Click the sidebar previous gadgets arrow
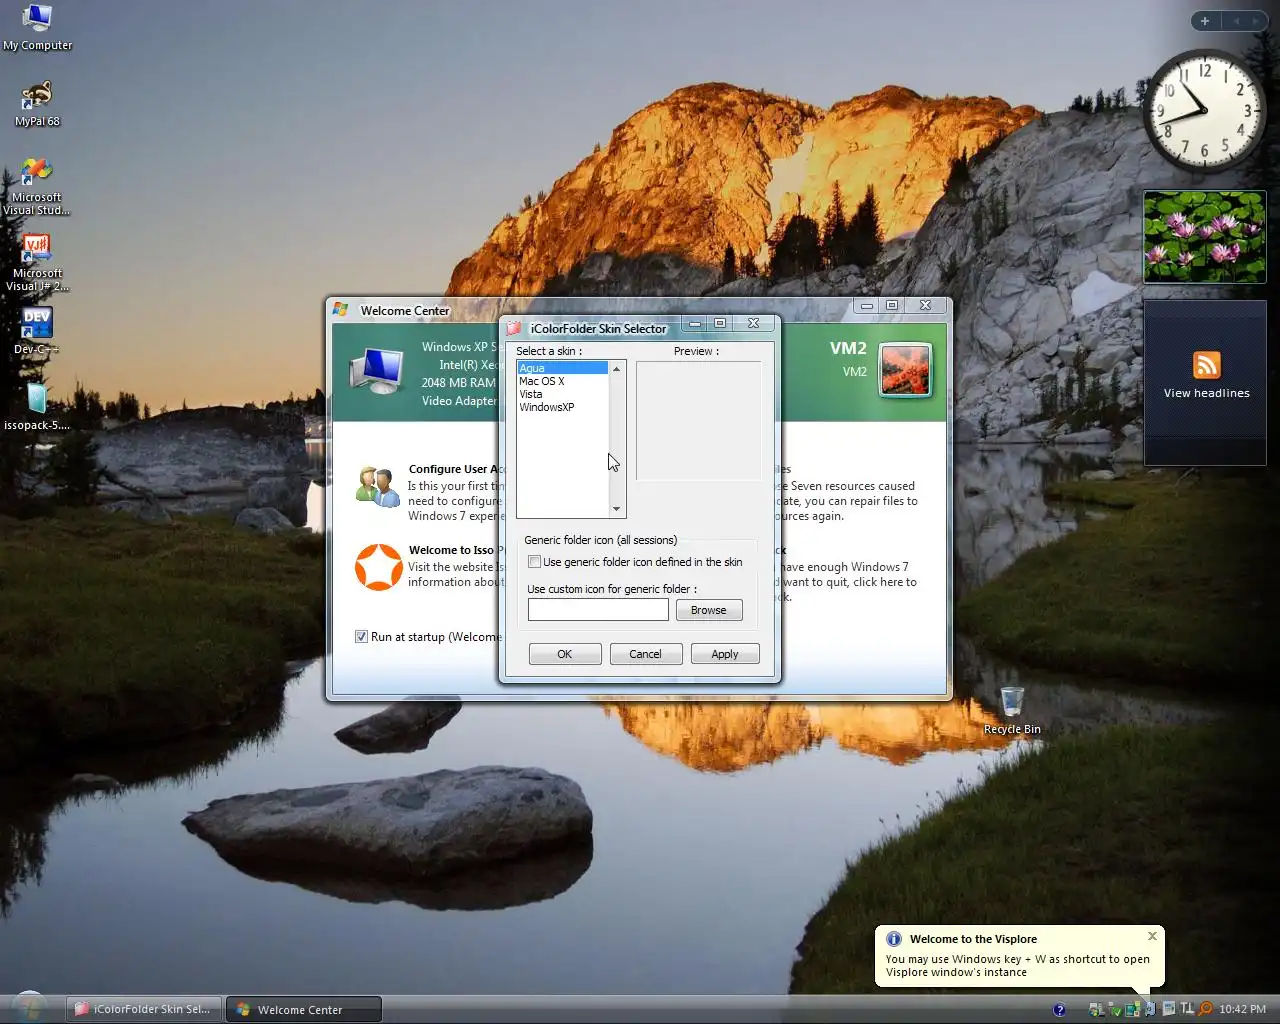1280x1024 pixels. click(1235, 21)
